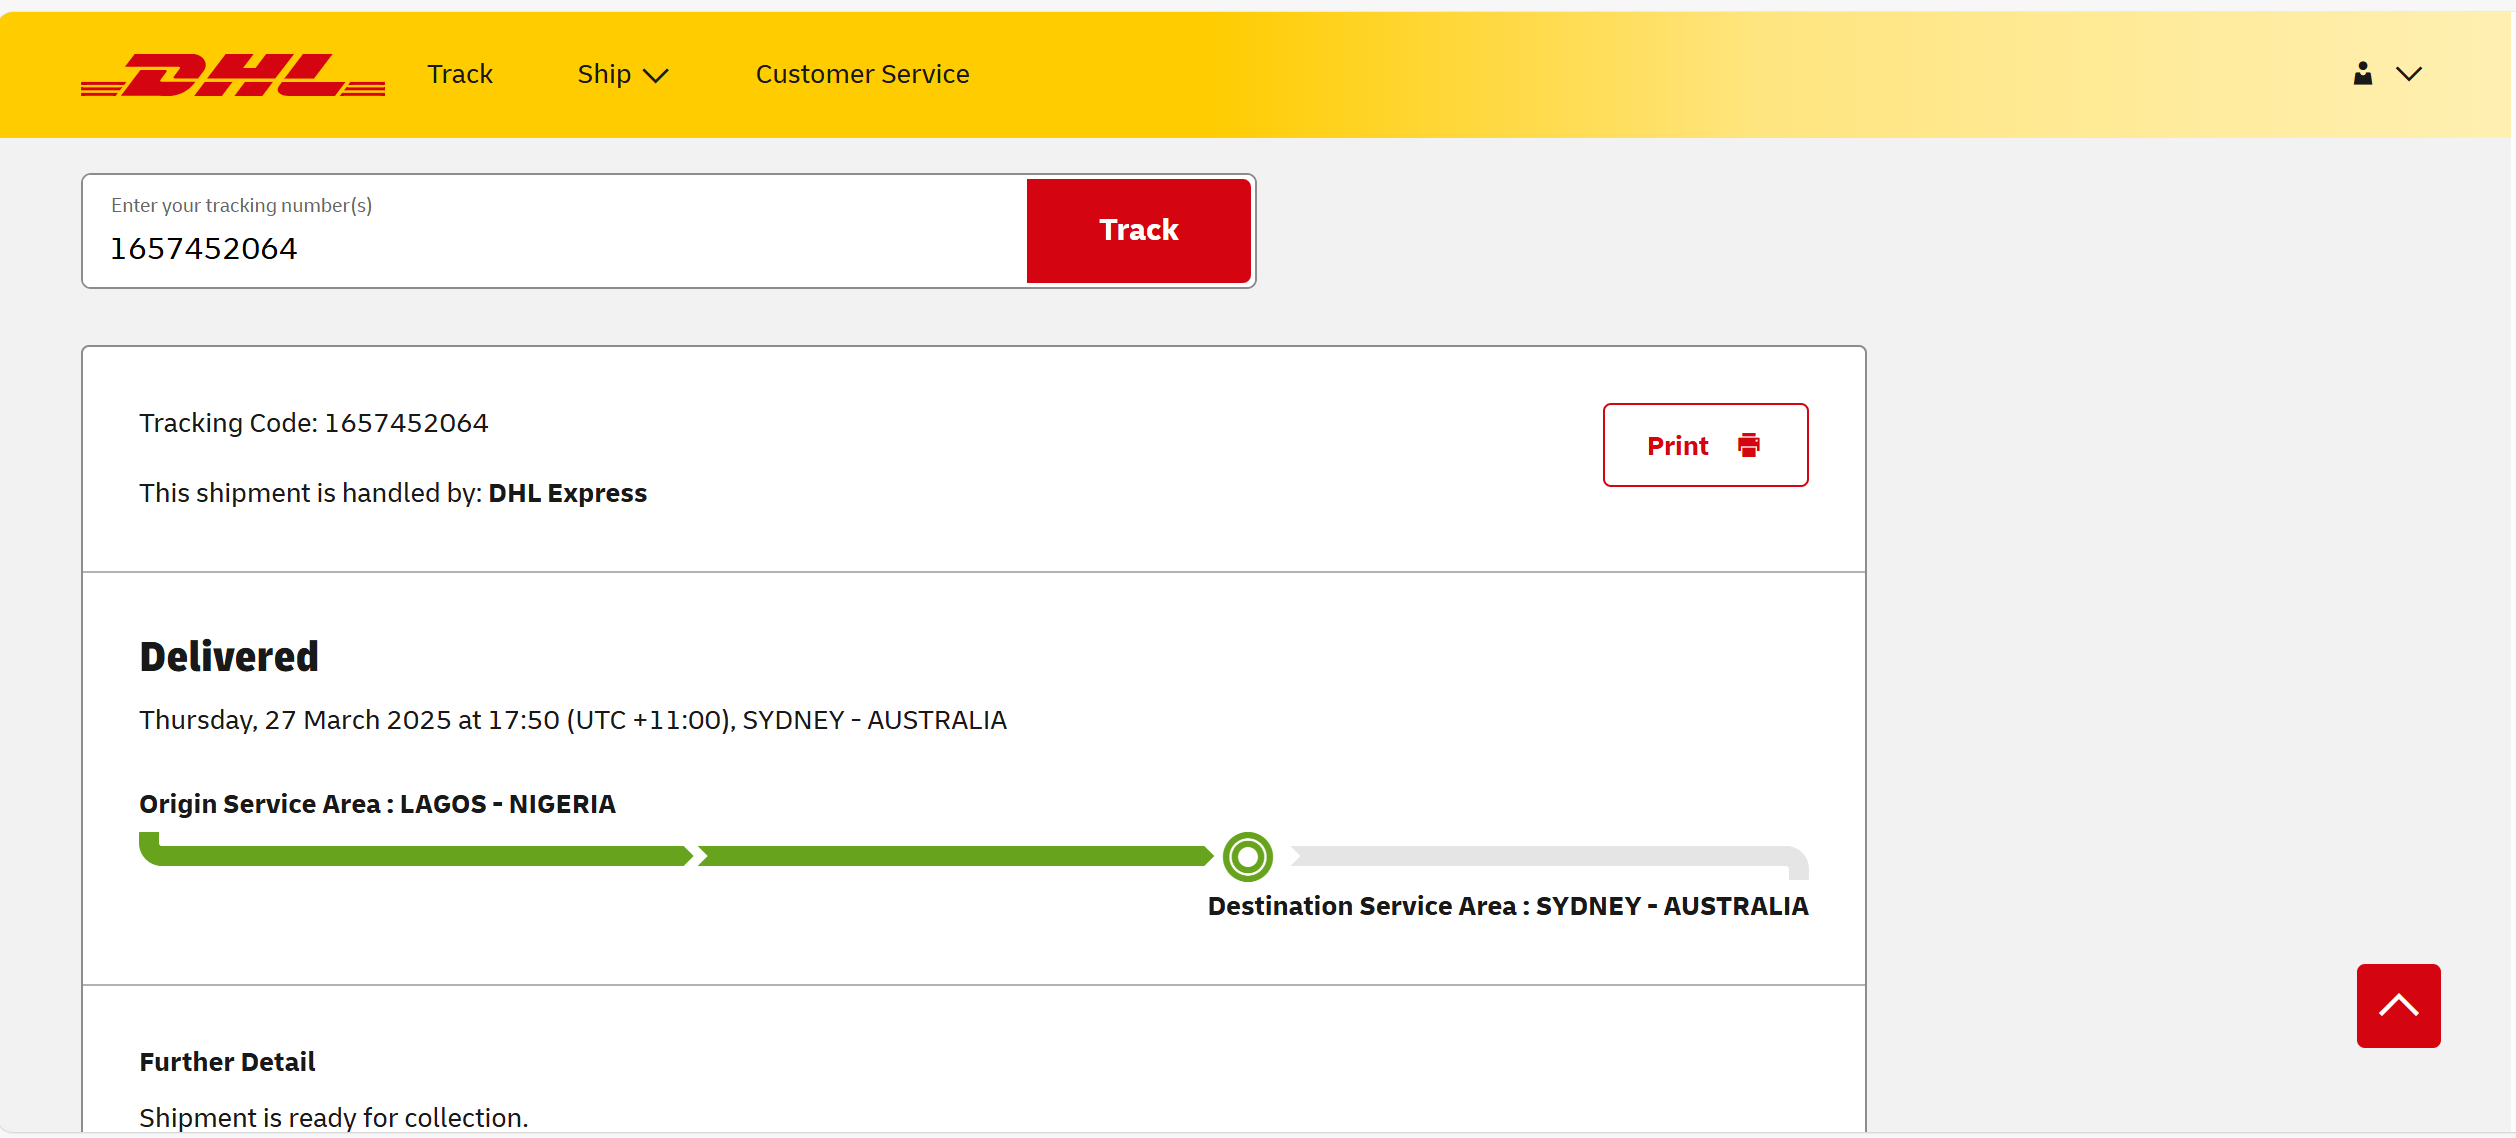The image size is (2516, 1138).
Task: Click the Shipment is ready for collection text
Action: click(x=334, y=1118)
